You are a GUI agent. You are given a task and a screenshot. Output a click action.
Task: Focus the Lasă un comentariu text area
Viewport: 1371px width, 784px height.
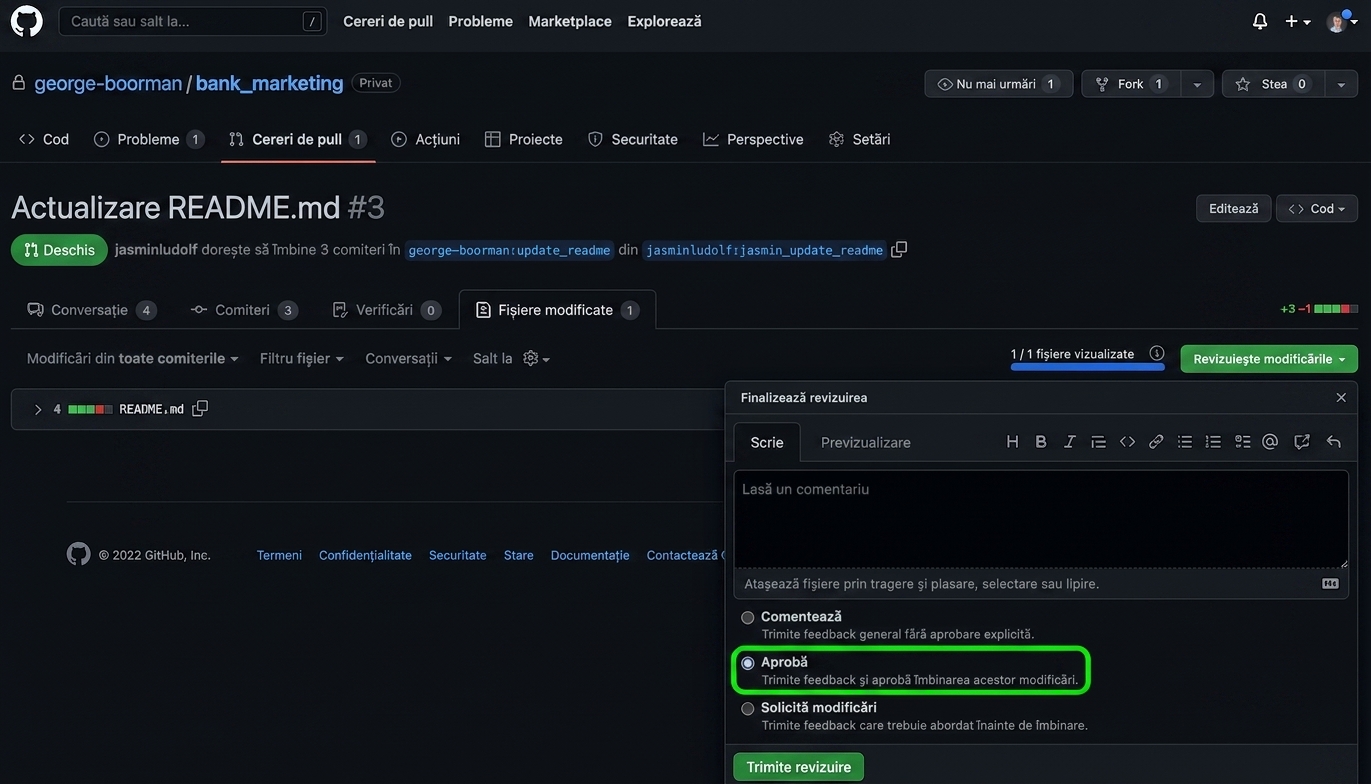point(1041,520)
